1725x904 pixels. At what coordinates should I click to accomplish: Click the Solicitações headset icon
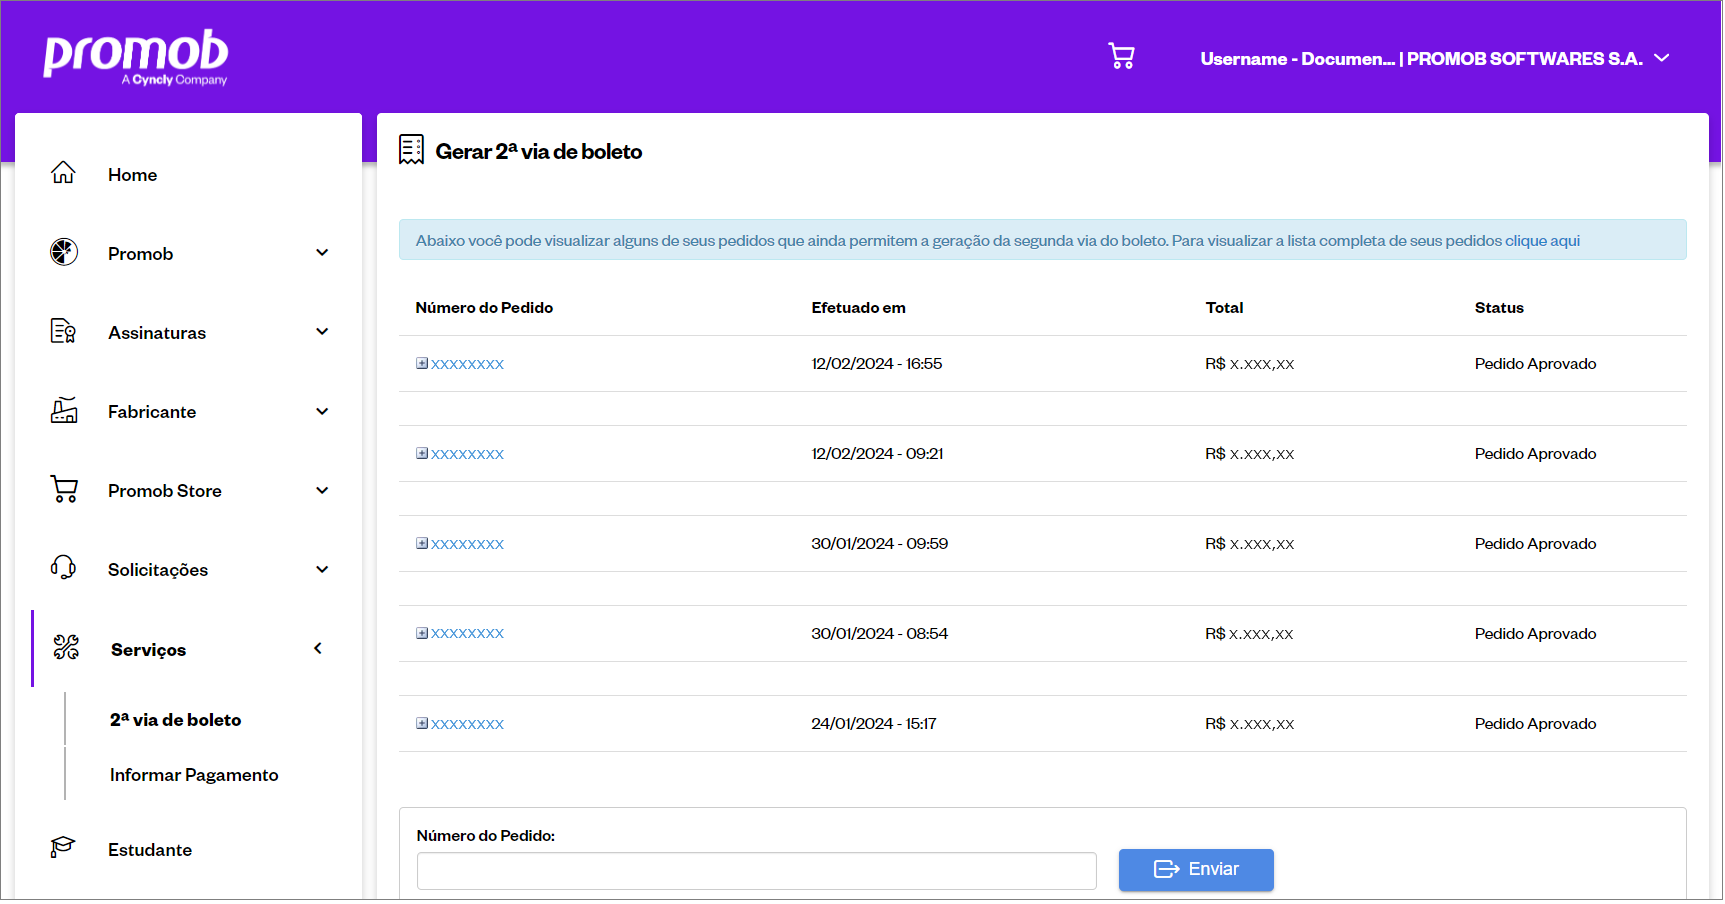click(64, 568)
